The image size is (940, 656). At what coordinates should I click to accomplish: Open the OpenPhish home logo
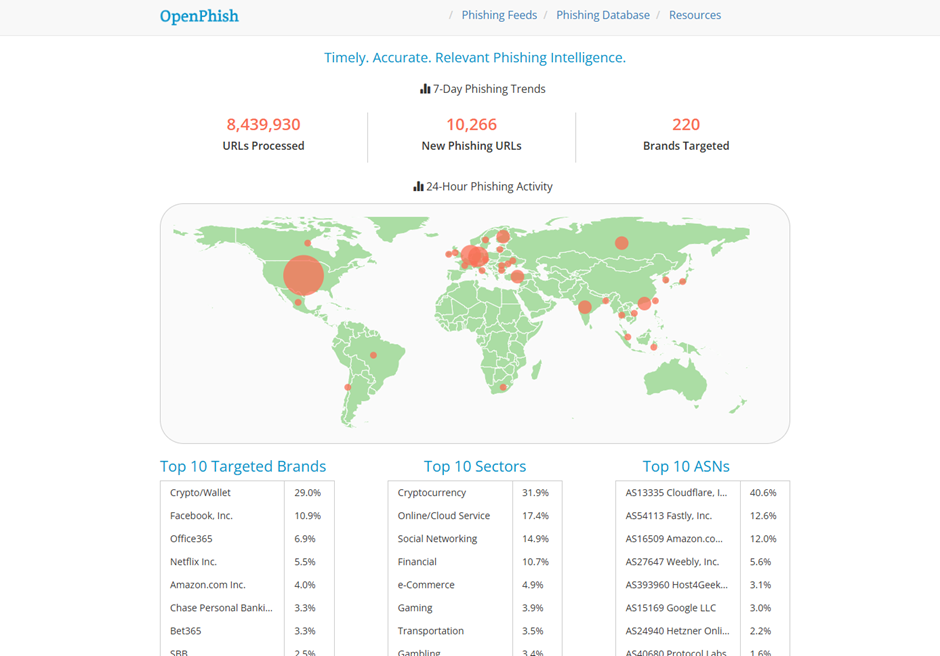pyautogui.click(x=199, y=16)
